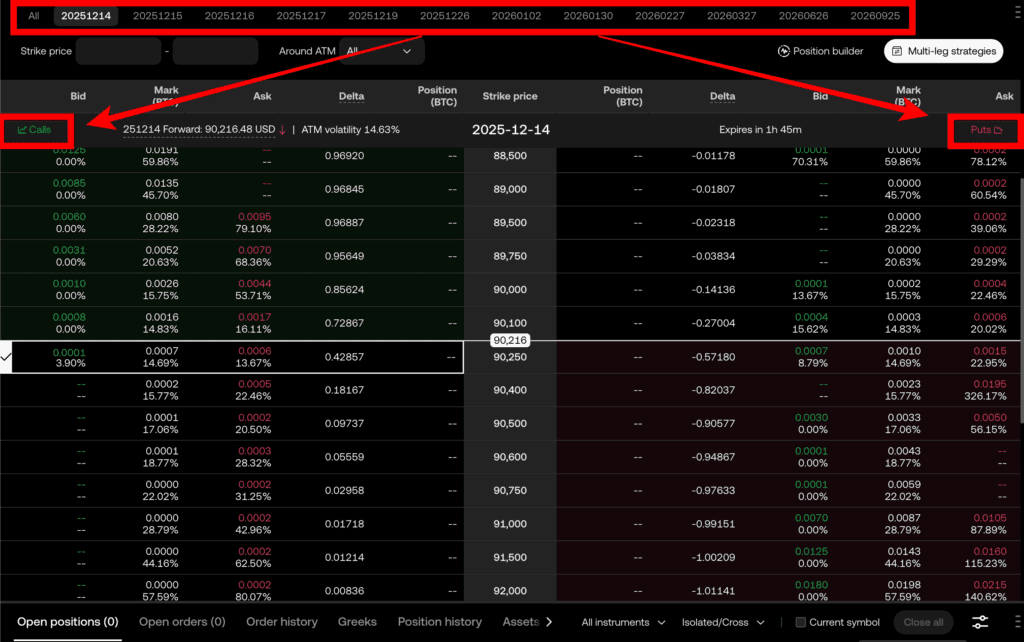Open the table settings sliders icon
Screen dimensions: 1024x642
pyautogui.click(x=981, y=622)
